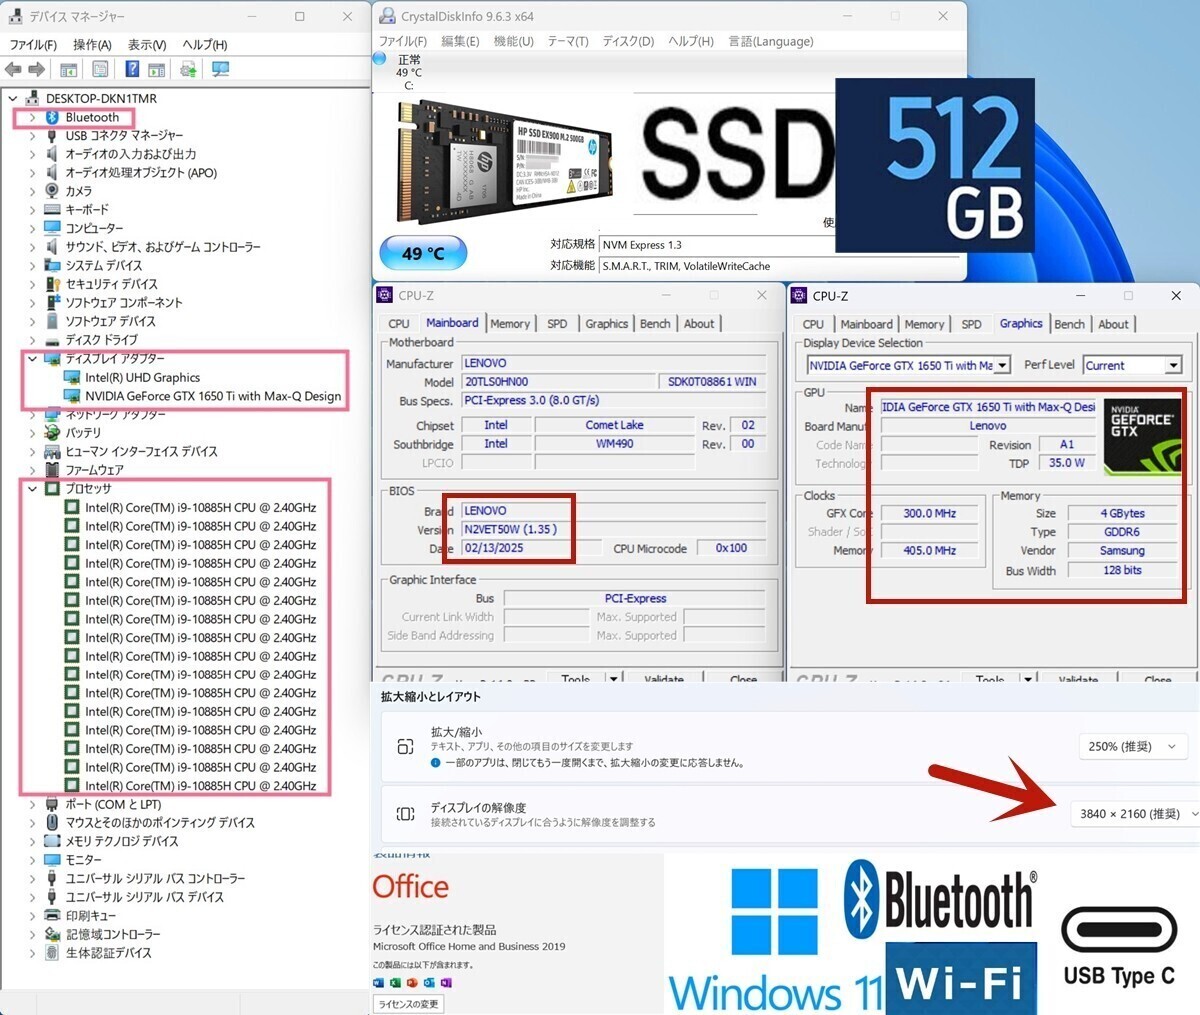Click the Update driver gear icon

pos(188,69)
